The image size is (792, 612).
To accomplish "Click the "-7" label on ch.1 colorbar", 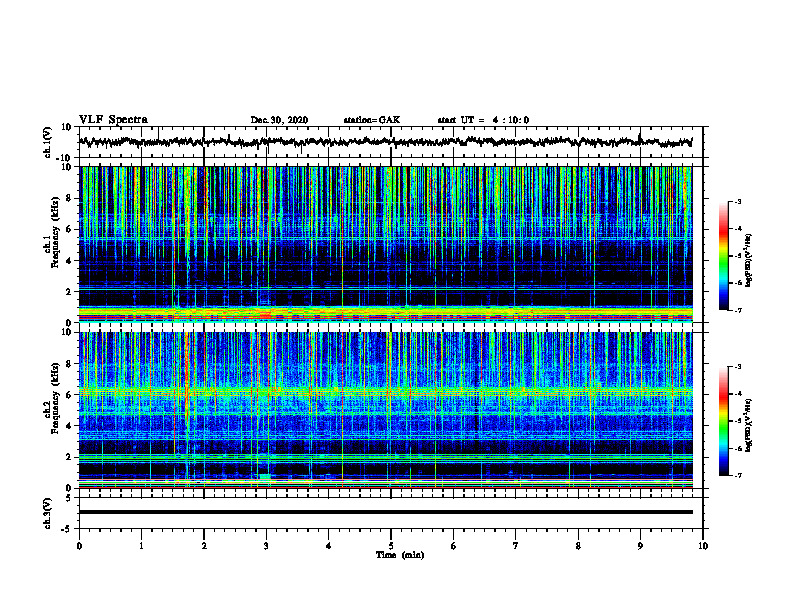I will point(738,310).
